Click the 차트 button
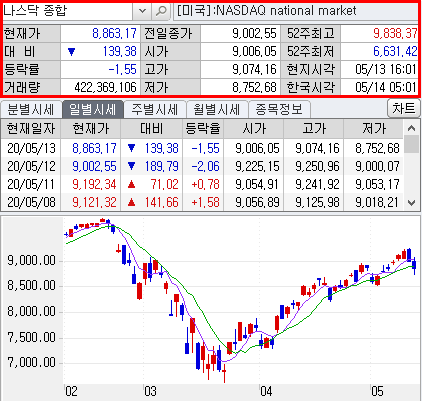Viewport: 422px width, 401px height. (404, 108)
